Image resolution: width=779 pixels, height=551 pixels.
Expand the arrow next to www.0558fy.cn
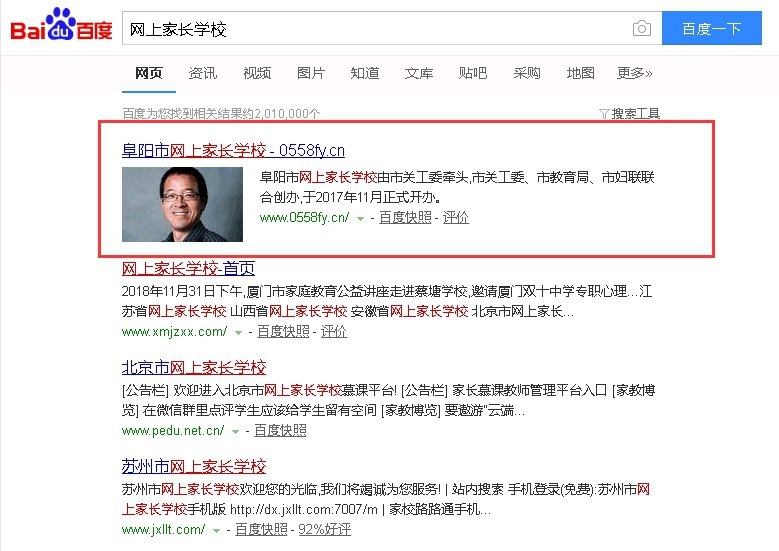coord(361,219)
